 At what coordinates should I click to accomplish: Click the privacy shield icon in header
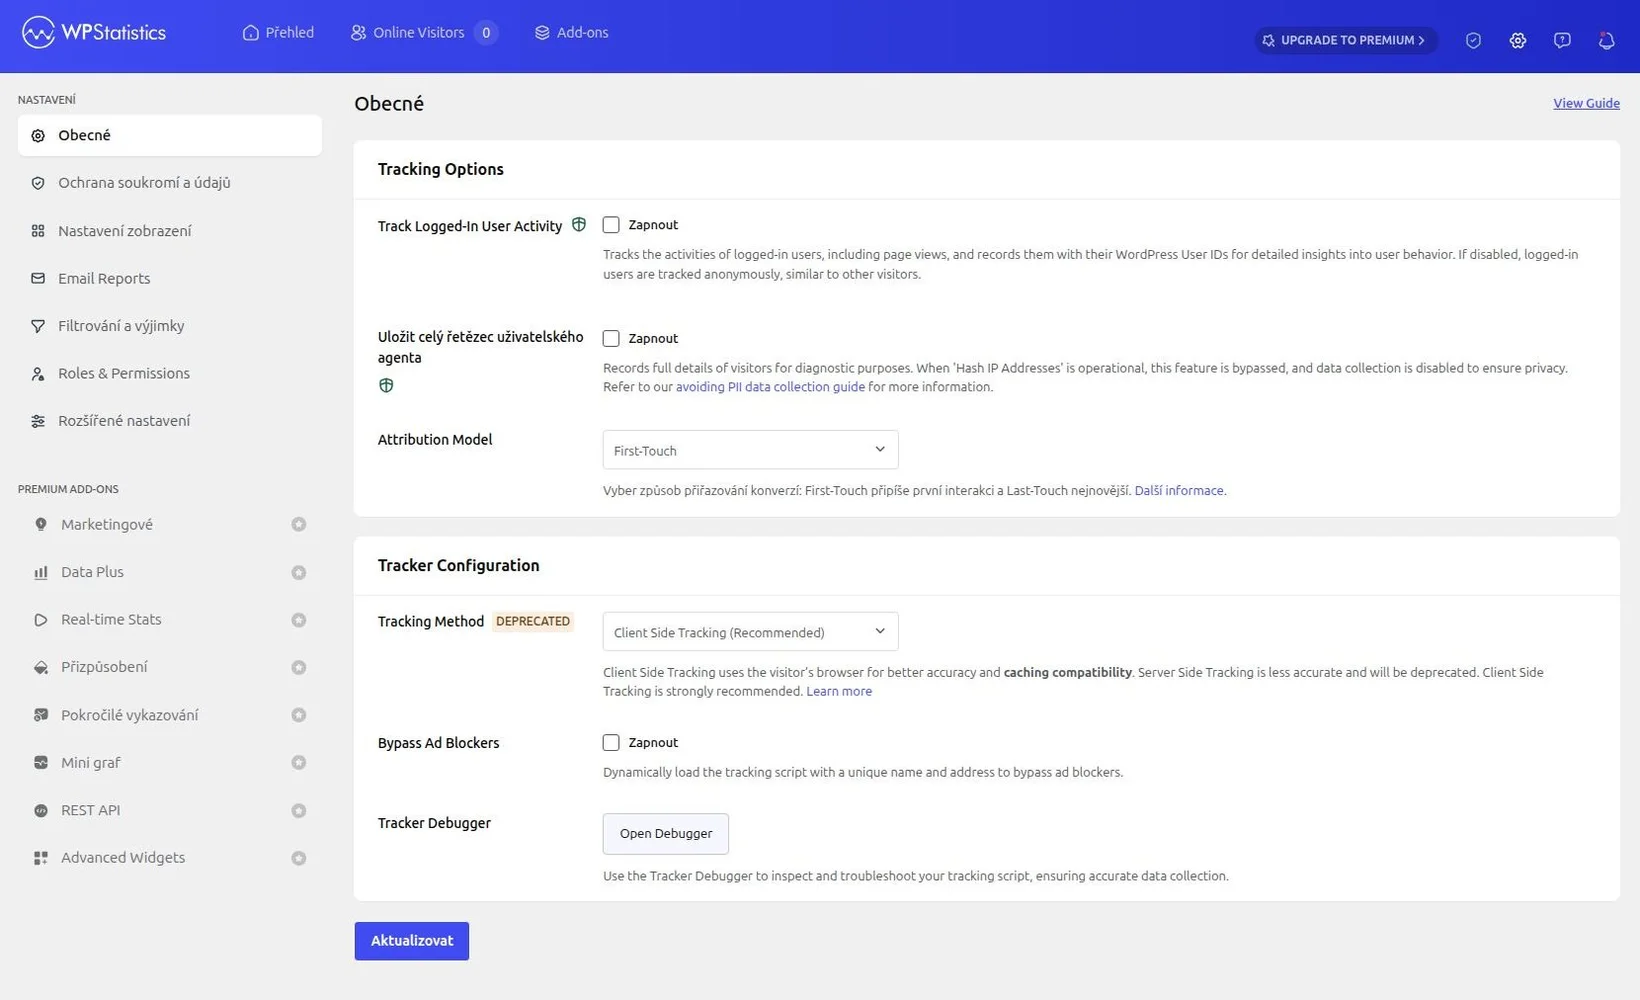pyautogui.click(x=1473, y=40)
